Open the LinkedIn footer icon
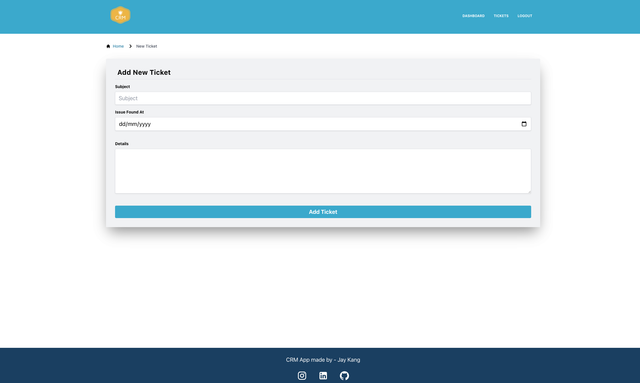 pyautogui.click(x=323, y=376)
